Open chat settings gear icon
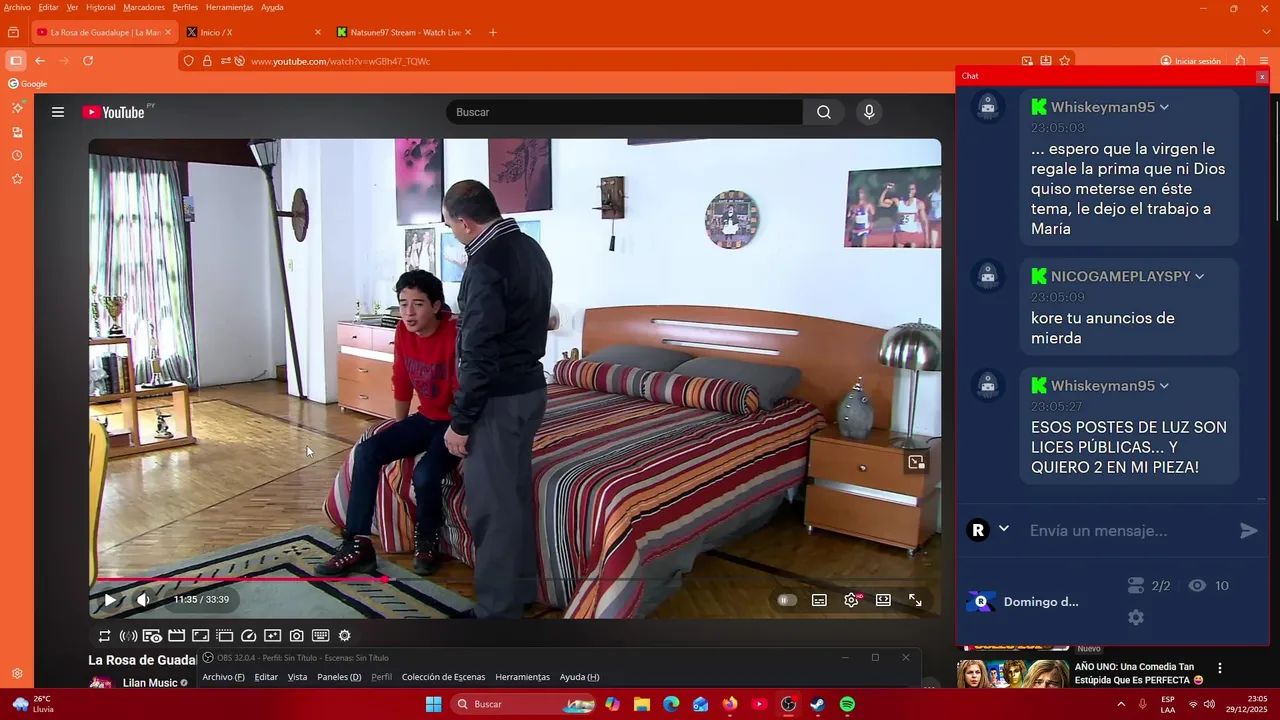Viewport: 1280px width, 720px height. [x=1136, y=618]
